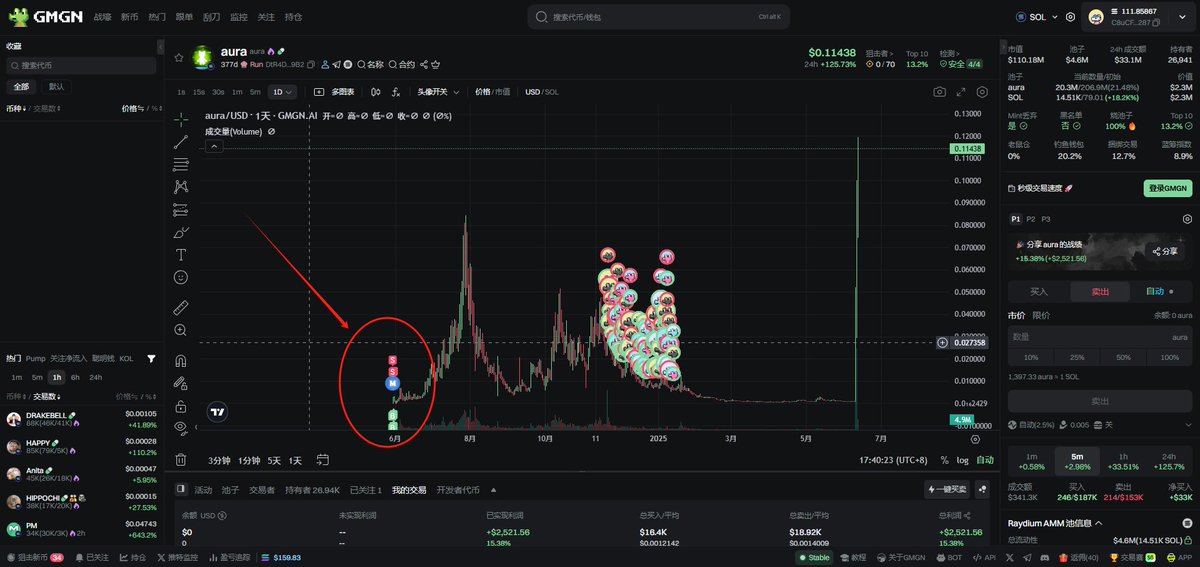Click the 多图表 multi-chart button
The image size is (1200, 567).
pyautogui.click(x=333, y=91)
